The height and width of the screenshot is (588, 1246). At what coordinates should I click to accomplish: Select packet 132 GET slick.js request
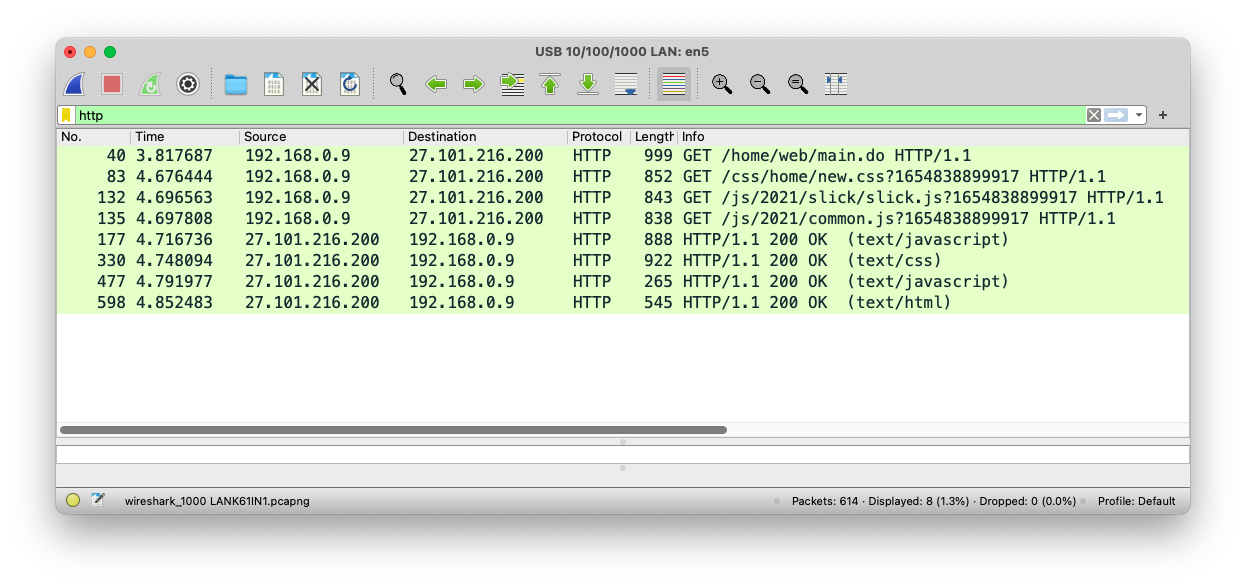pos(623,198)
